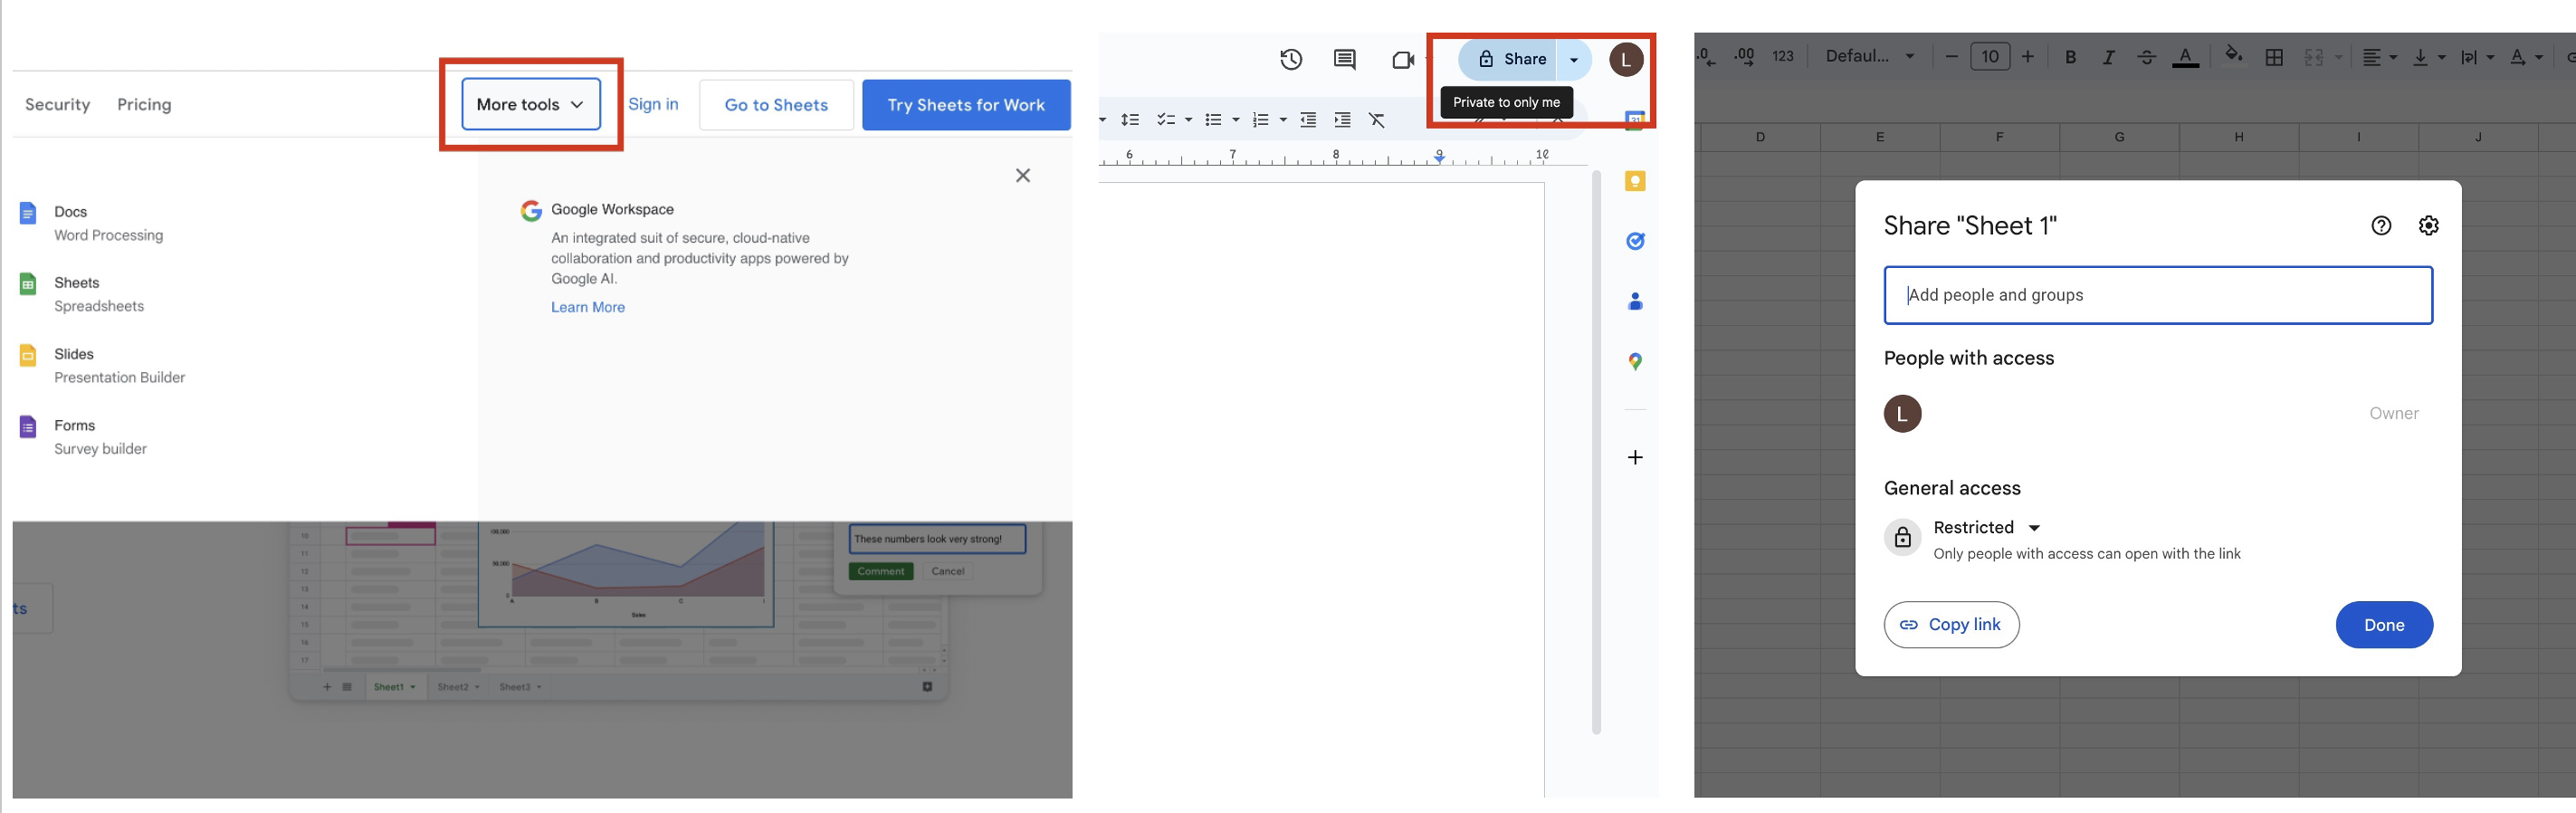Click the plus increase font size button
Image resolution: width=2576 pixels, height=813 pixels.
pyautogui.click(x=2028, y=56)
